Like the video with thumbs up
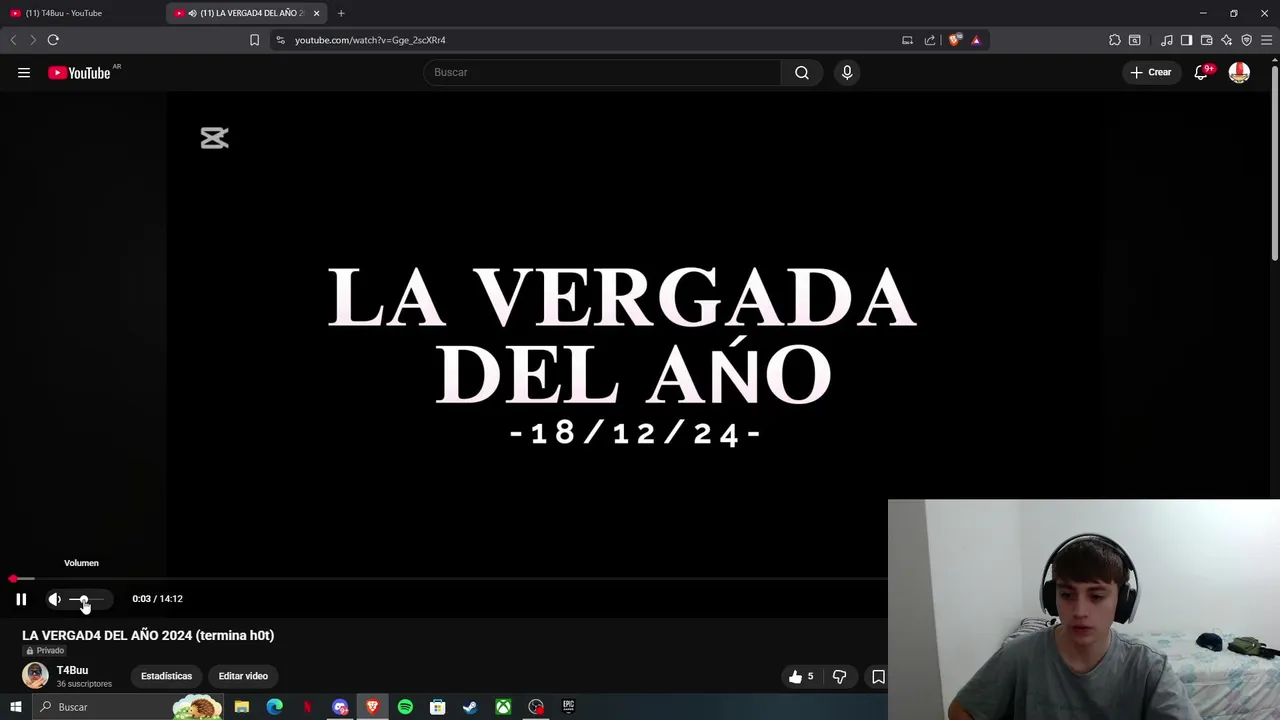Viewport: 1280px width, 720px height. tap(801, 677)
